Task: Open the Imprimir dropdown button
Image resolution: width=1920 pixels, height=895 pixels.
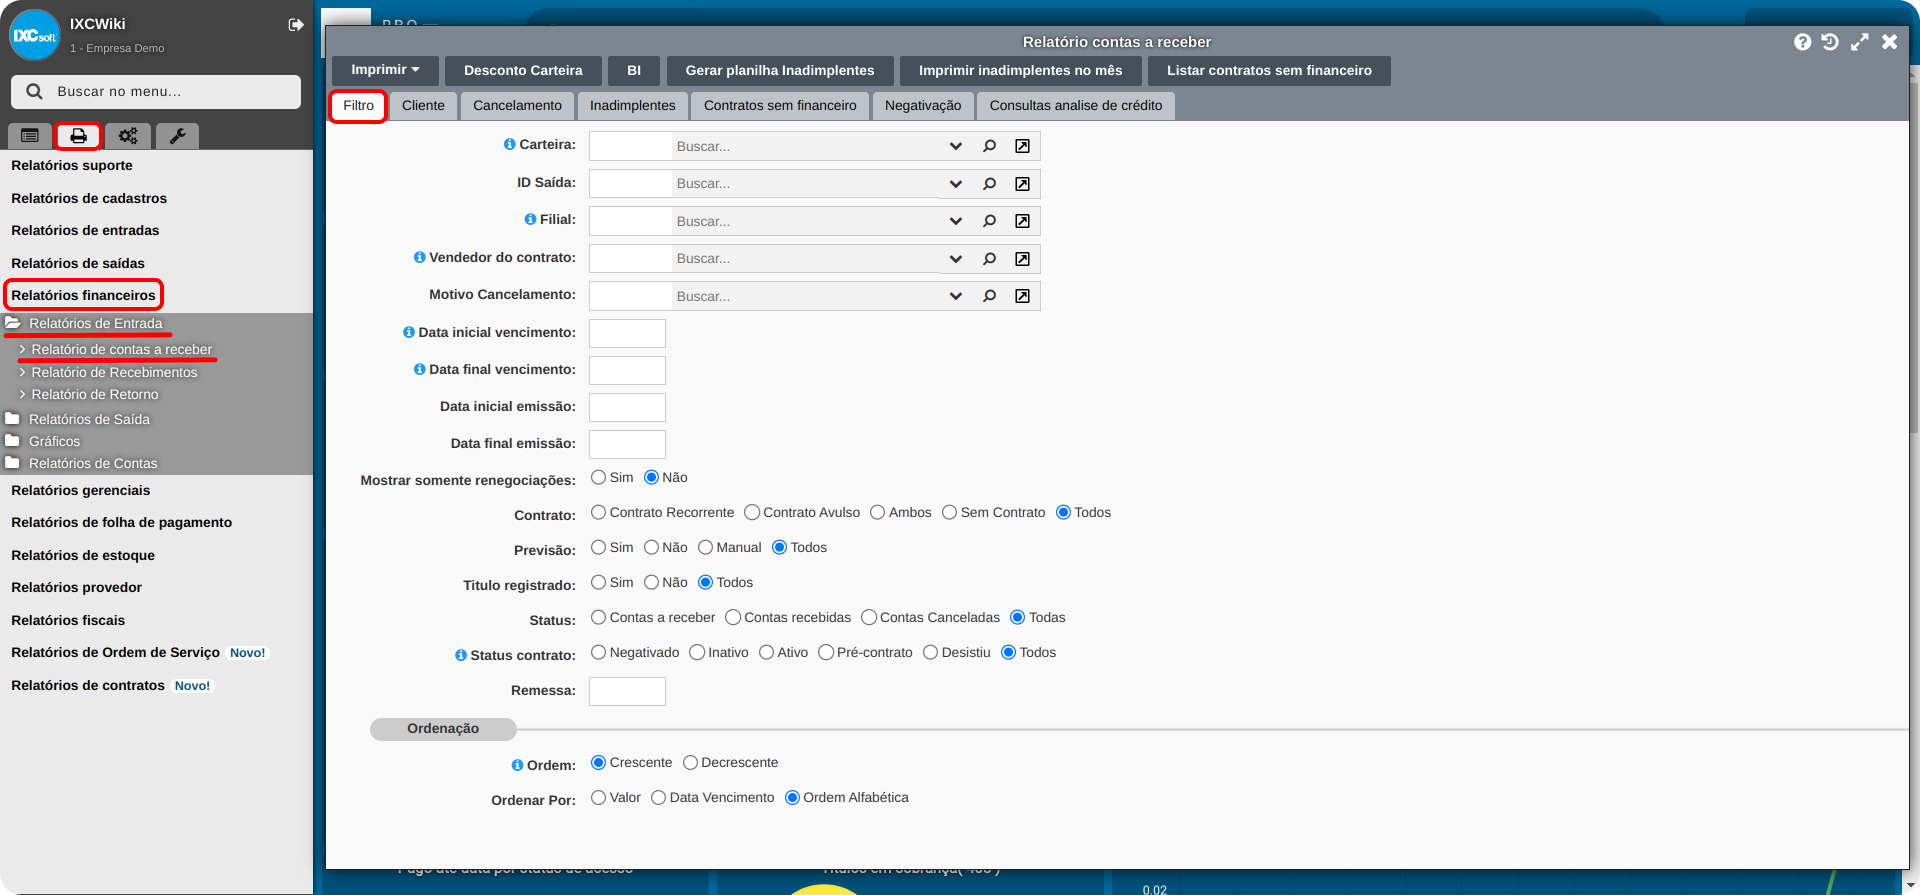Action: (x=385, y=70)
